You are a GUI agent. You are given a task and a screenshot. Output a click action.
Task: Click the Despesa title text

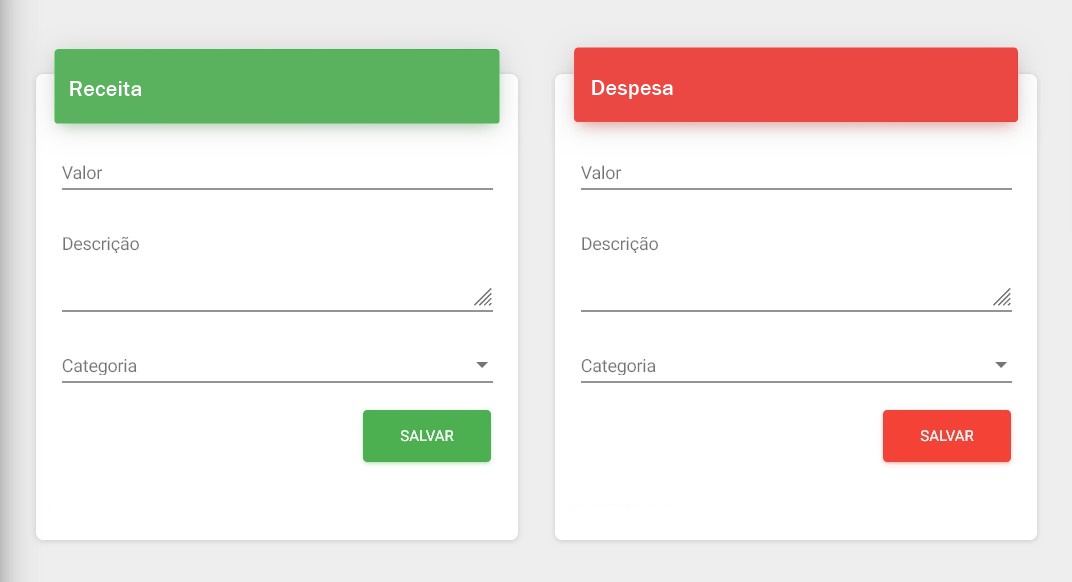tap(632, 88)
